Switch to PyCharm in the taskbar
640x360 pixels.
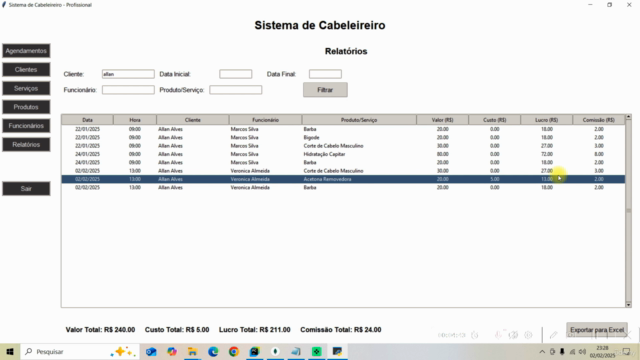[x=255, y=351]
